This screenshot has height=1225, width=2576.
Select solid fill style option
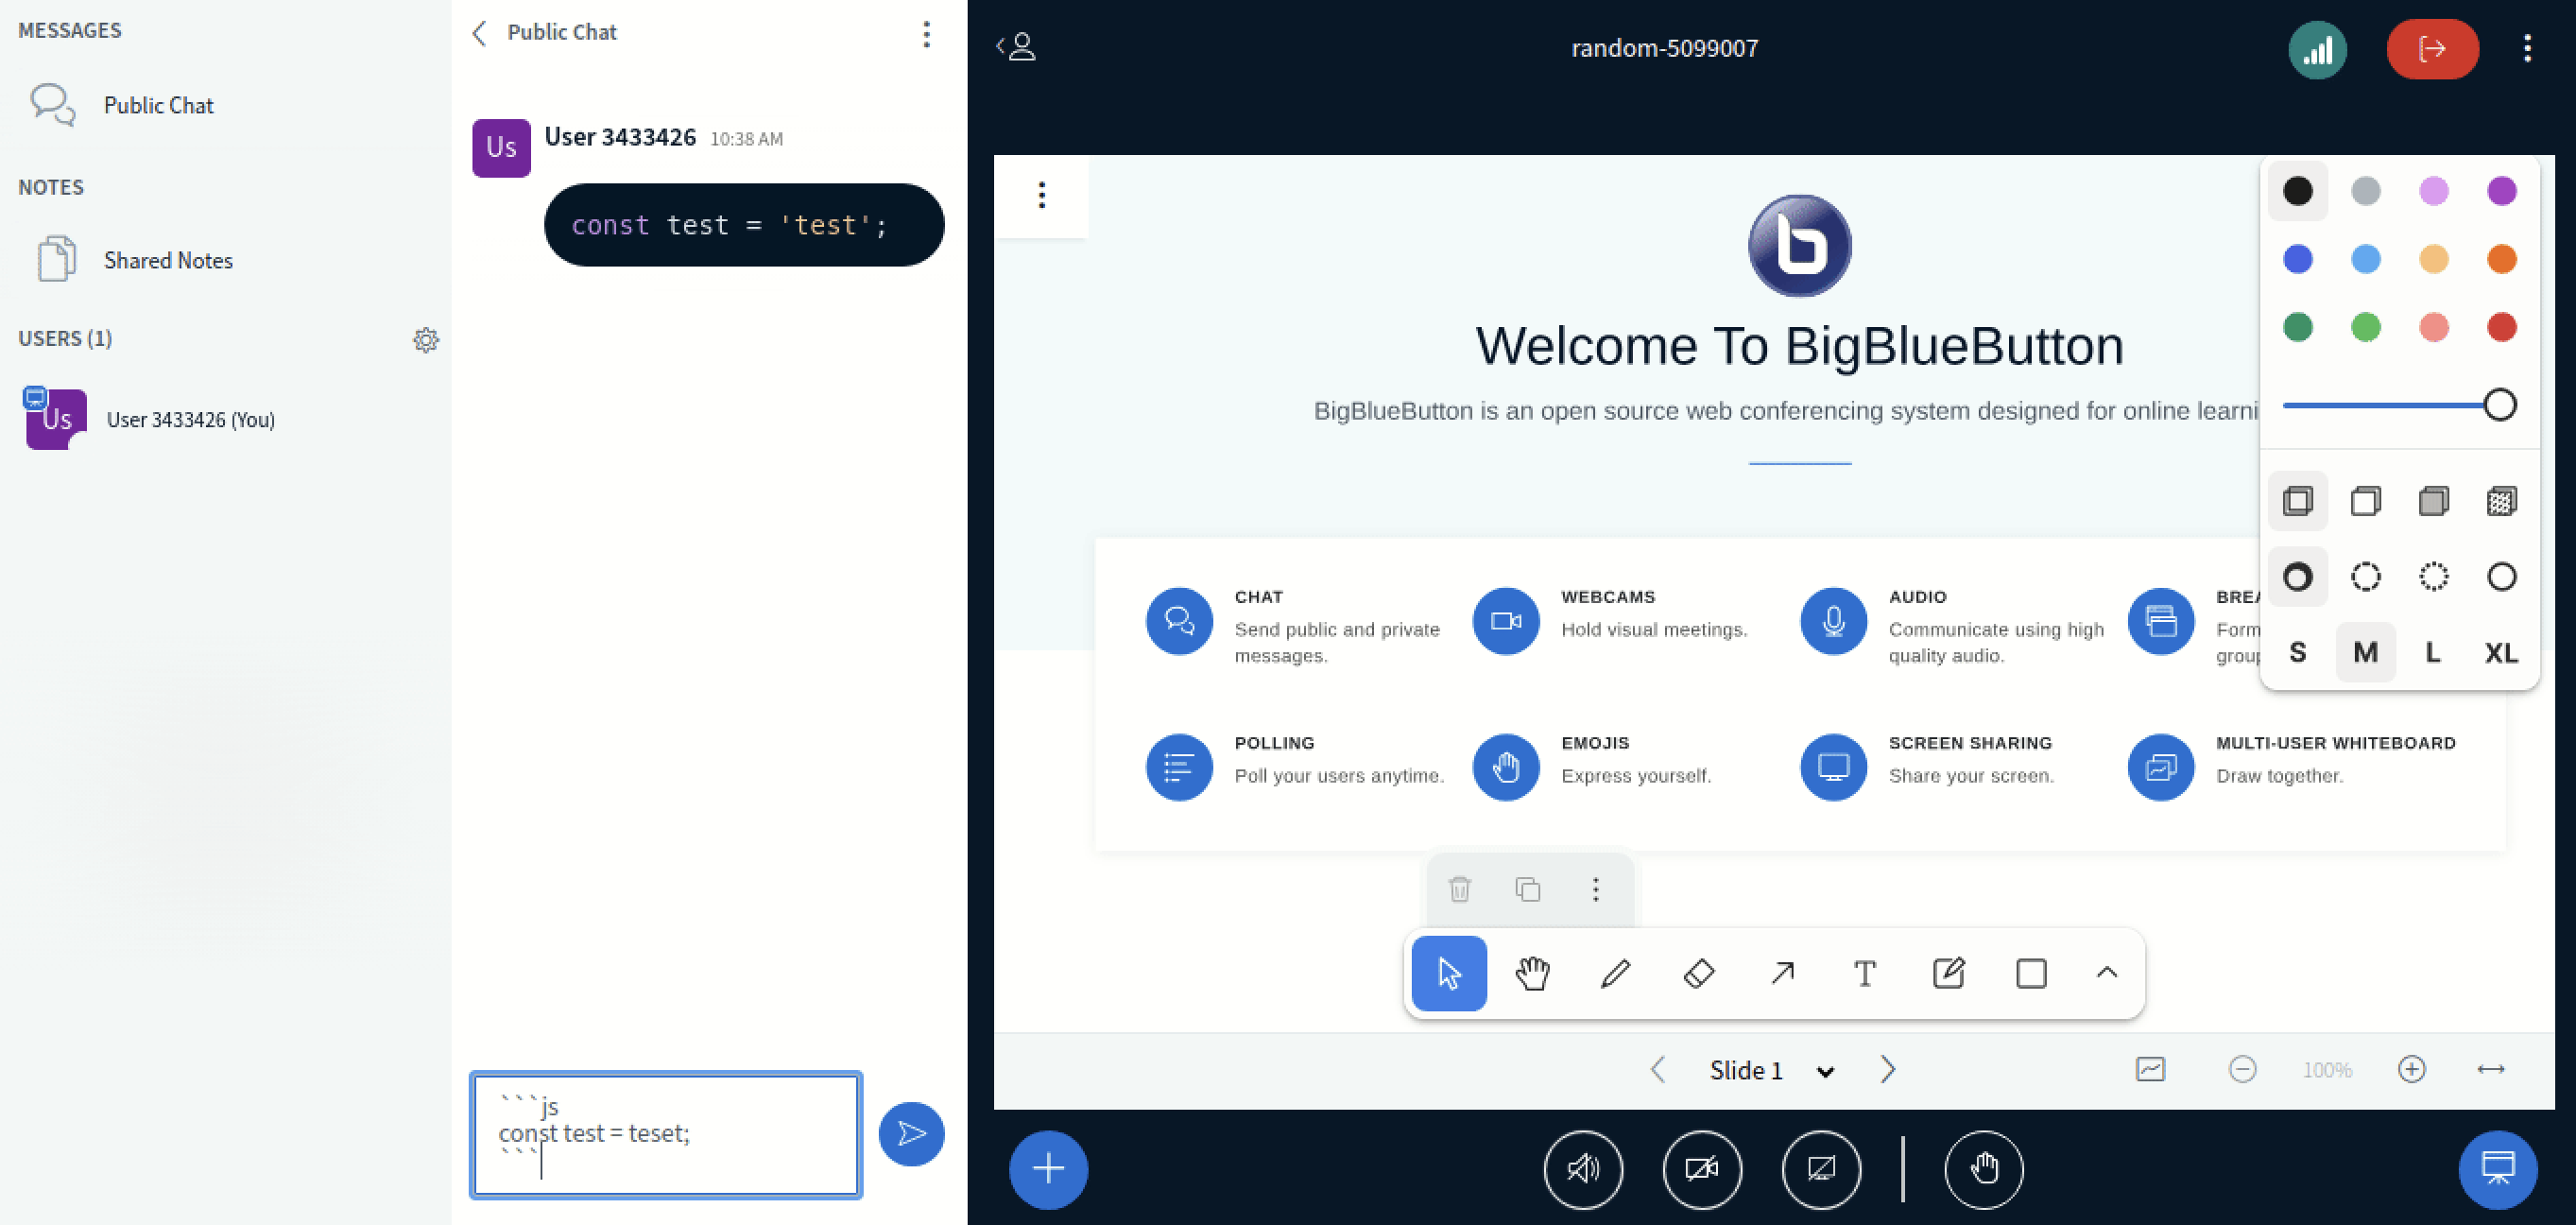[2433, 501]
